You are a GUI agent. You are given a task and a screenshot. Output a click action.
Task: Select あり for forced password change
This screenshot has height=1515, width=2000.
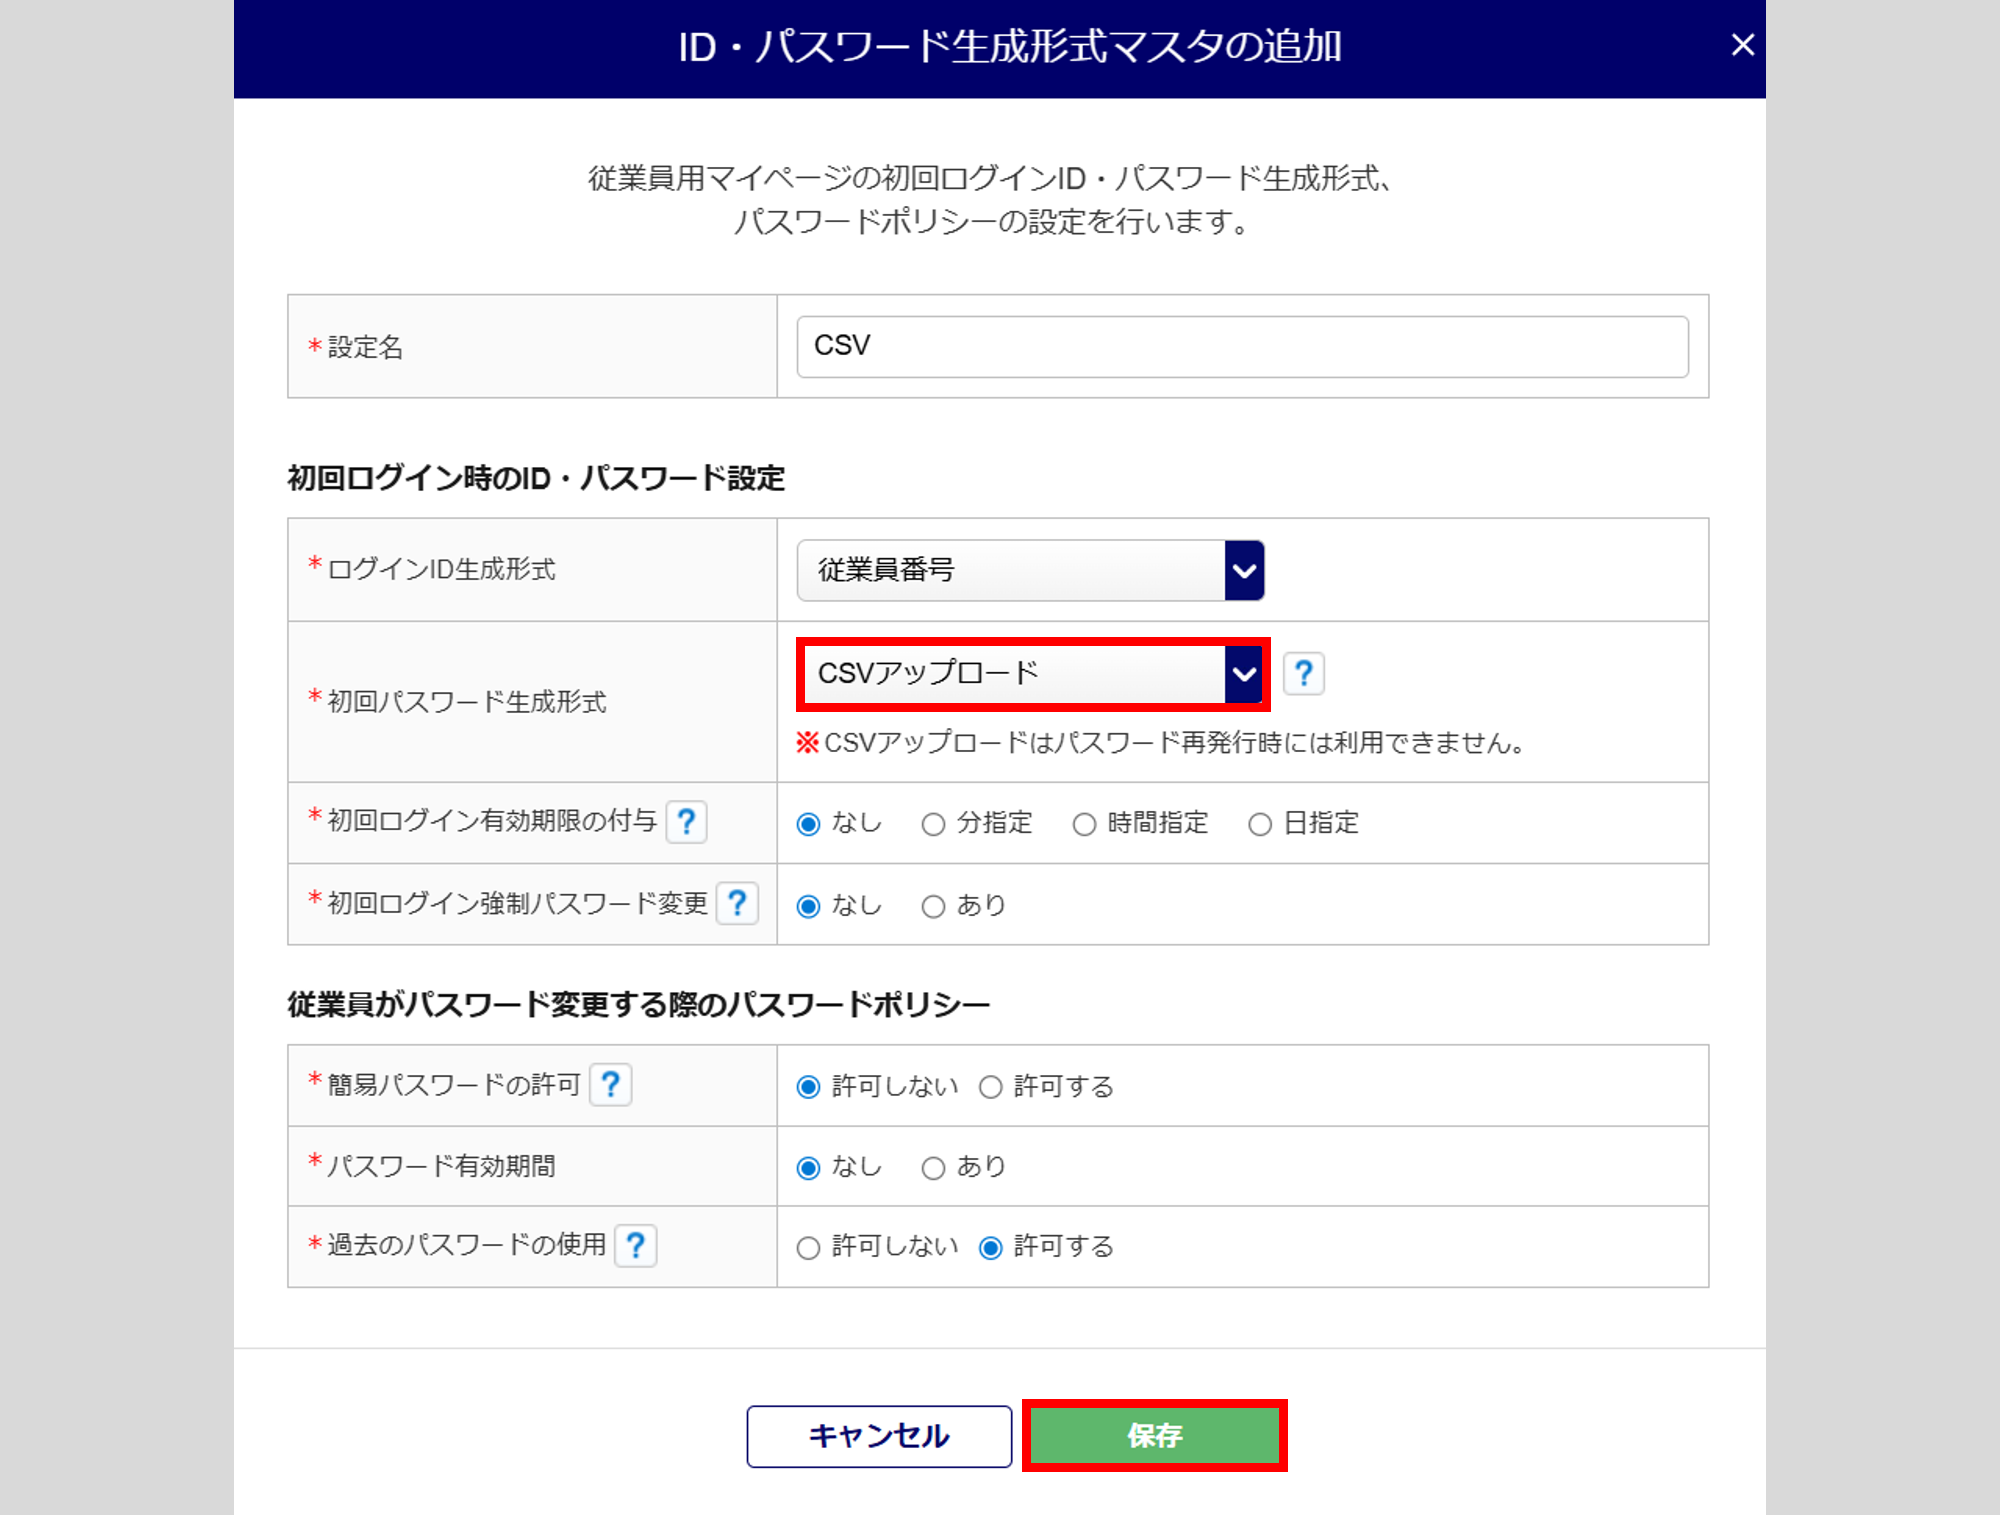pos(933,906)
